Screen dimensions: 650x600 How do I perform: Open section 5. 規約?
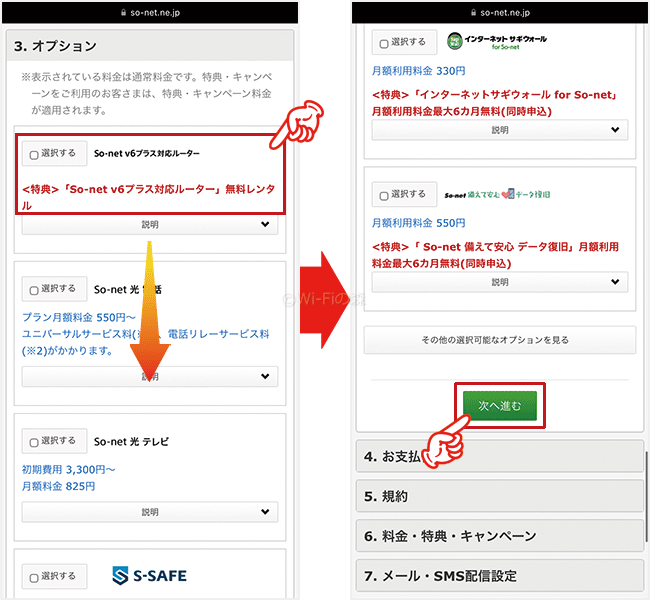[500, 496]
